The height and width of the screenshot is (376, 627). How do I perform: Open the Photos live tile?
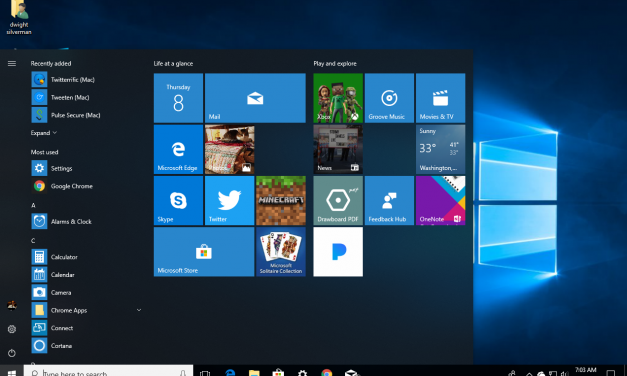230,149
